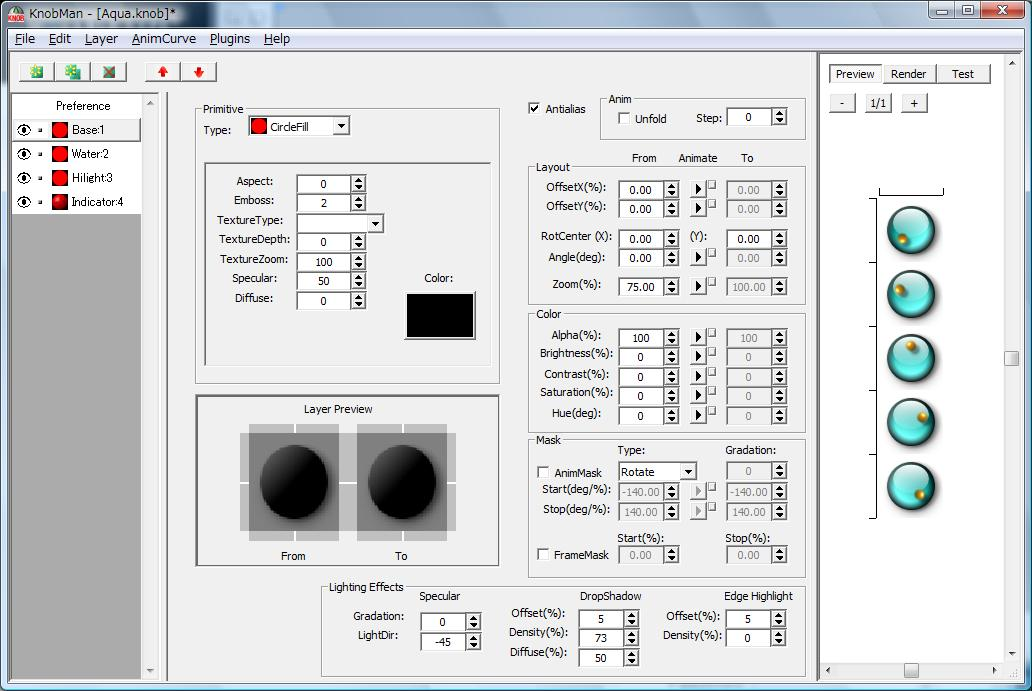Click the 1/1 preview zoom reset button
The height and width of the screenshot is (691, 1032).
point(878,103)
